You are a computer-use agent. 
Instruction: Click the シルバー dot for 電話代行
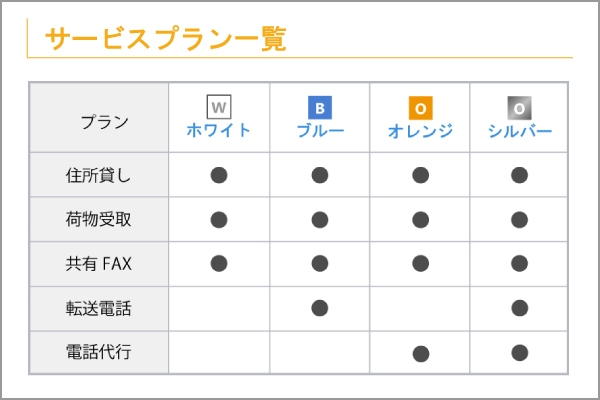tap(519, 352)
